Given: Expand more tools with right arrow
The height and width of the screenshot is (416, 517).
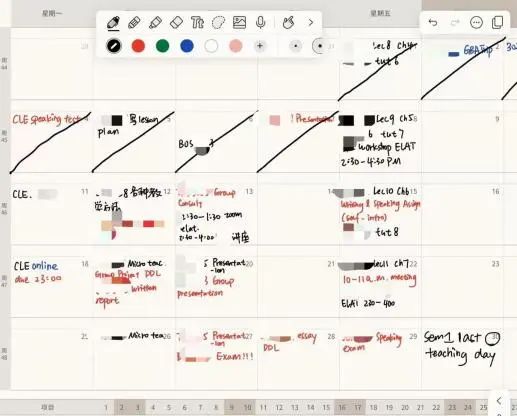Looking at the screenshot, I should tap(311, 23).
